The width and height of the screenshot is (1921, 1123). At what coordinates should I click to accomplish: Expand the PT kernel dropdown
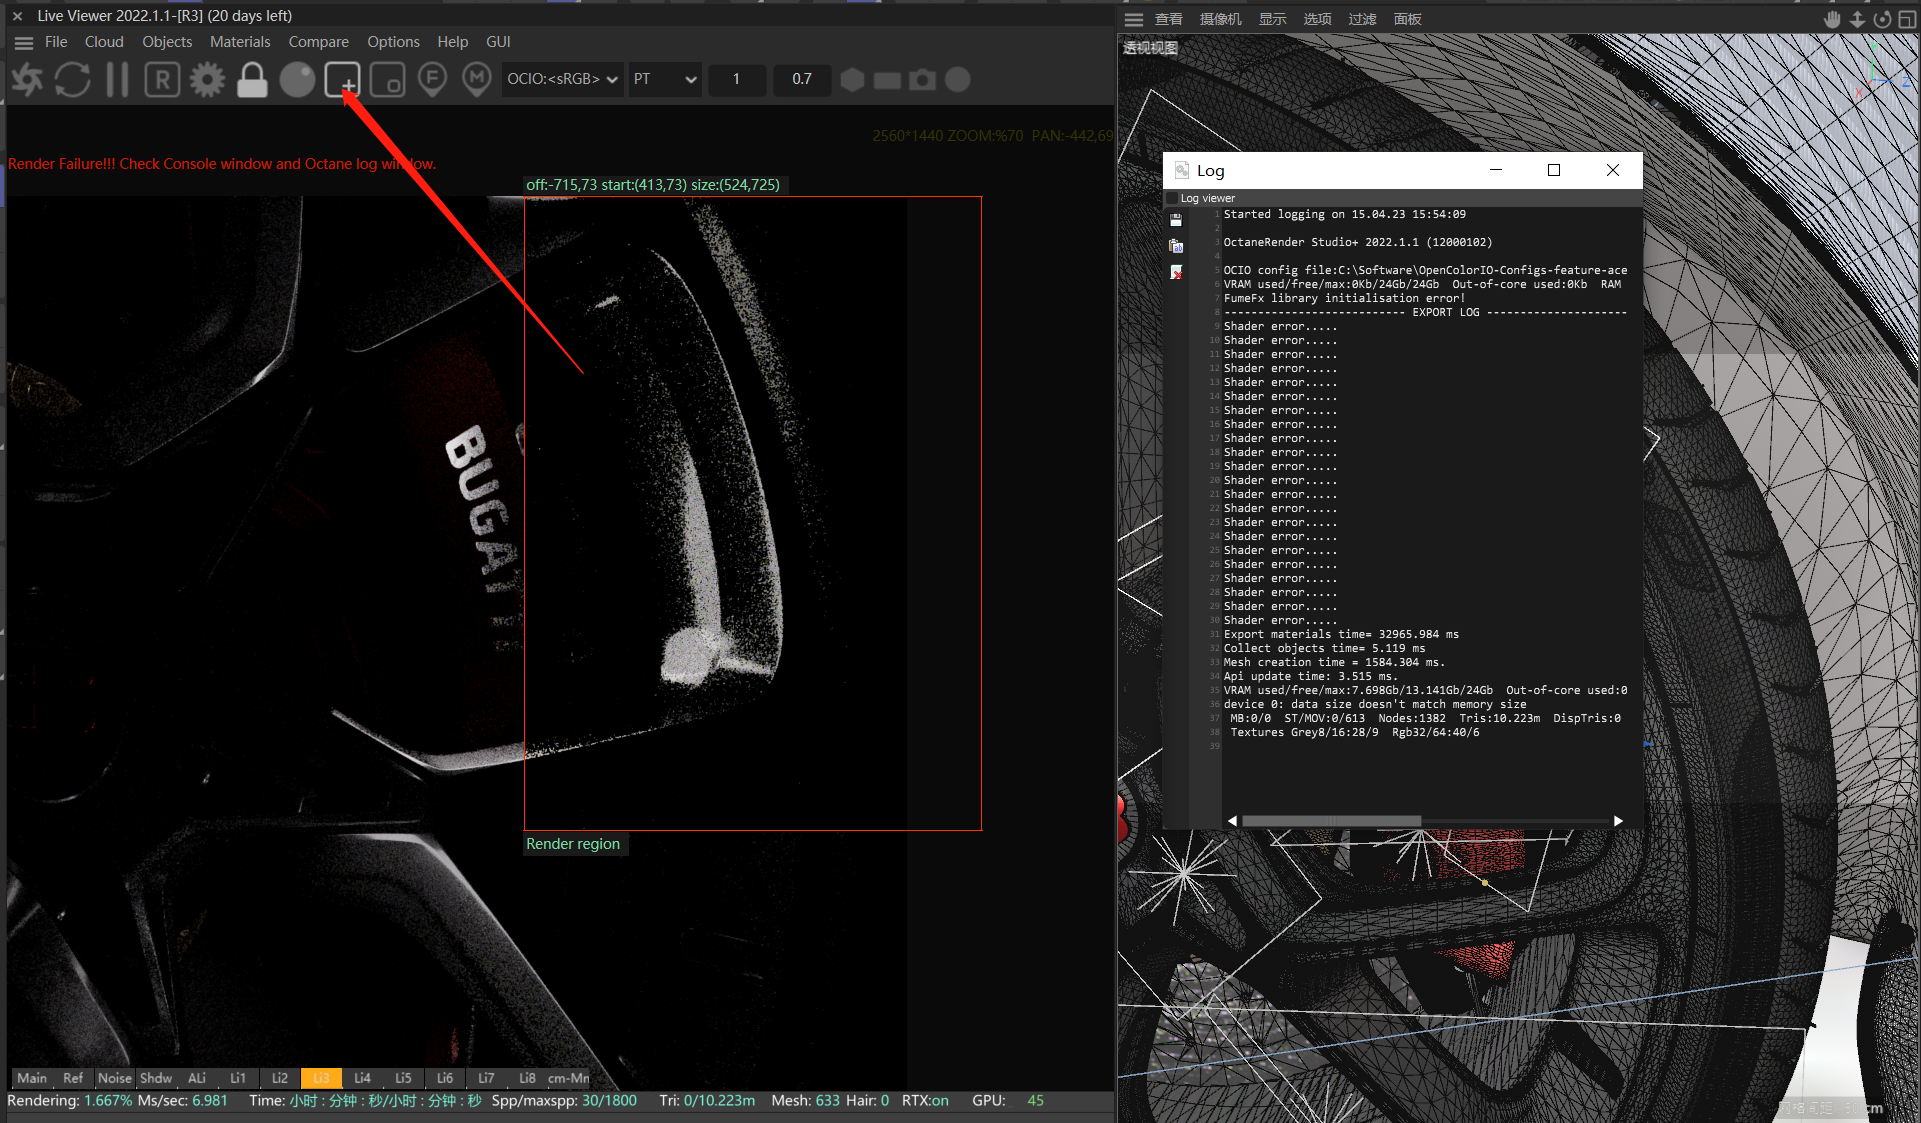665,79
